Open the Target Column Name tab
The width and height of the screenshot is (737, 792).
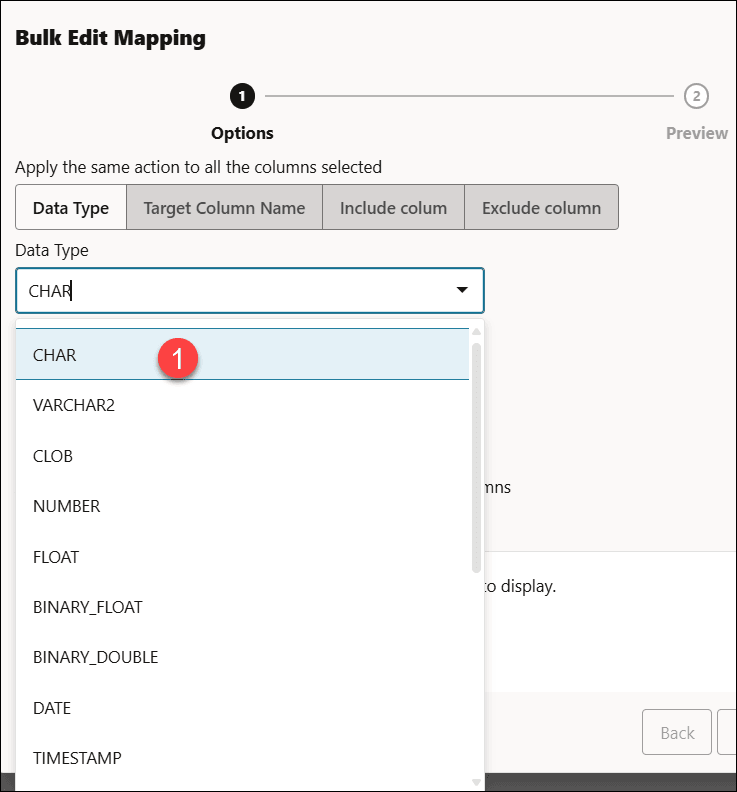coord(224,208)
